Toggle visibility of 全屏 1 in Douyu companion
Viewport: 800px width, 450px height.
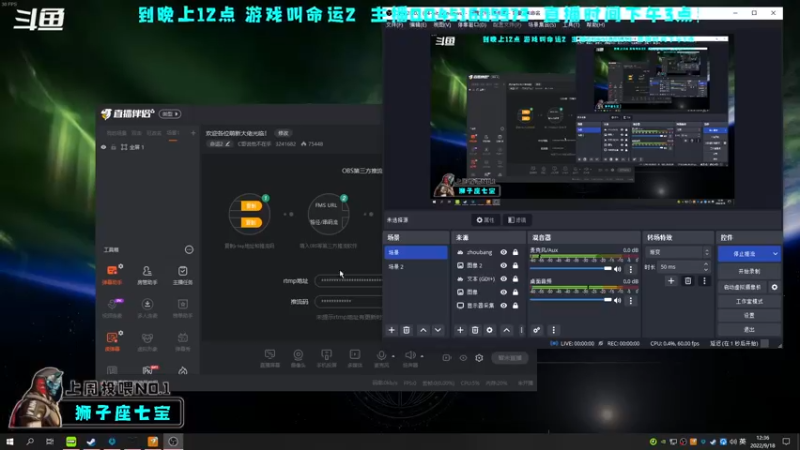104,147
